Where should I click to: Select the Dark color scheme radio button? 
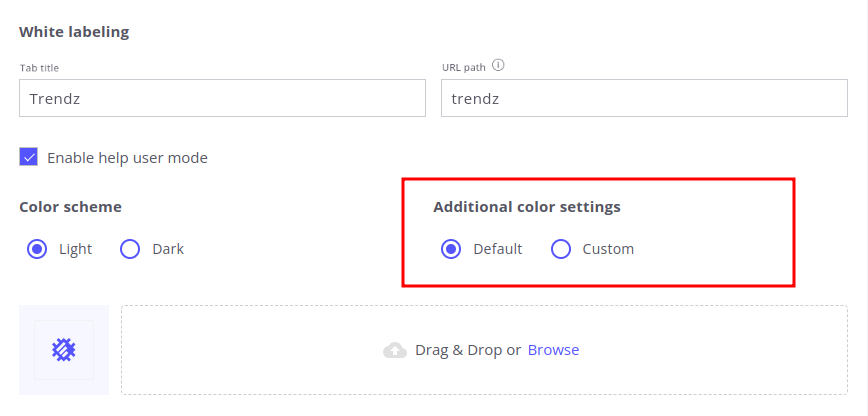[x=130, y=249]
